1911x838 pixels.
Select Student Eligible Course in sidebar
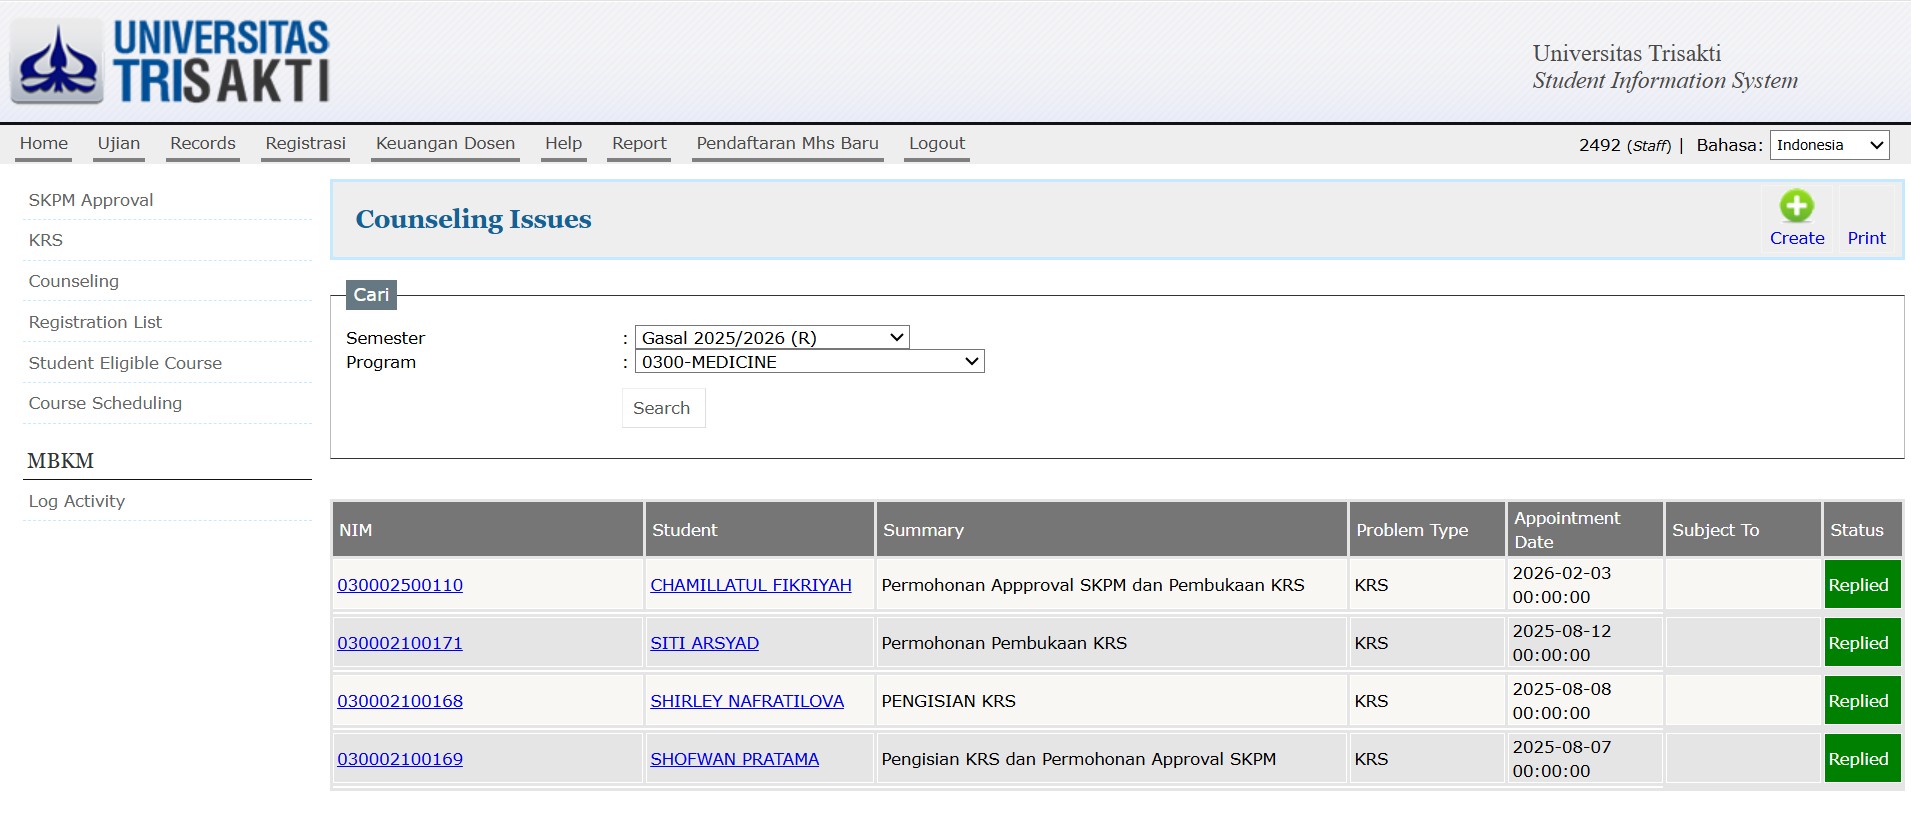[x=125, y=363]
